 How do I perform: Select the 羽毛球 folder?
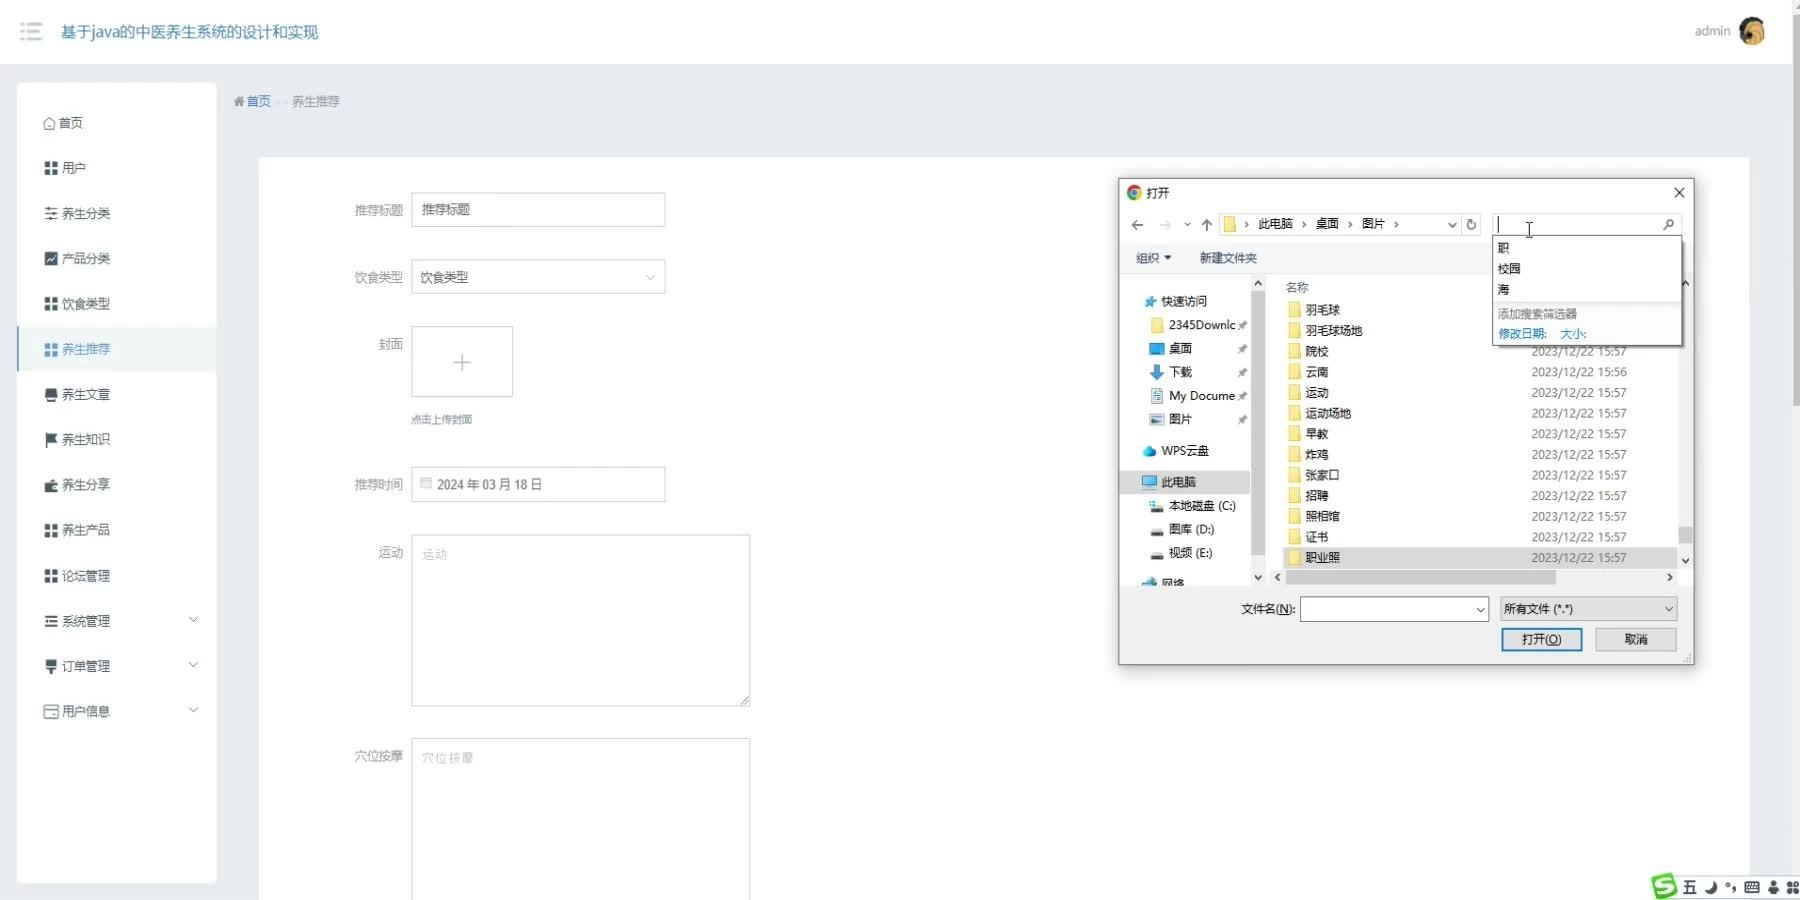pyautogui.click(x=1314, y=310)
